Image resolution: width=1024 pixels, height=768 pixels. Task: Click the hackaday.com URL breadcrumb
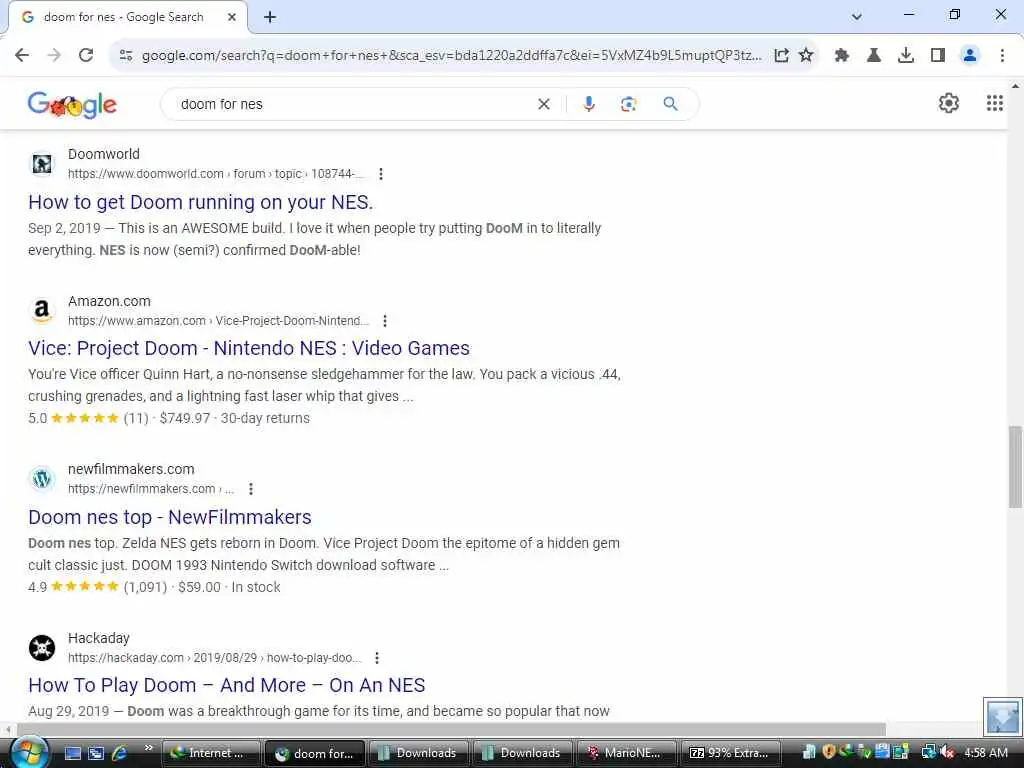pos(214,658)
